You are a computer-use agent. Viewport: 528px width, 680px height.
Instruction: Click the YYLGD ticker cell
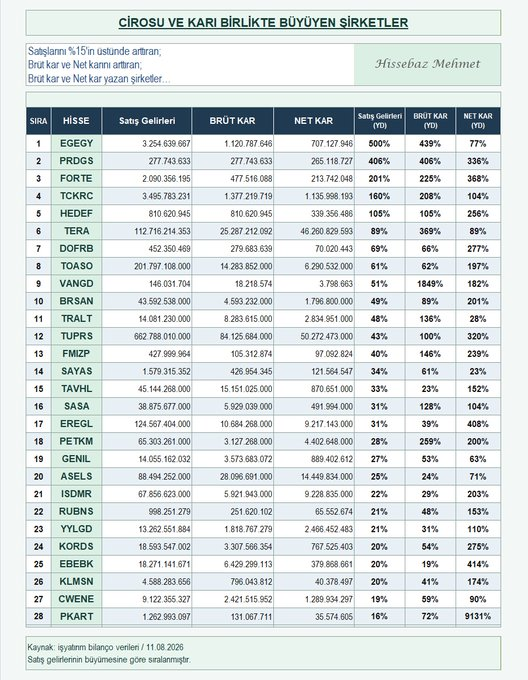click(x=76, y=529)
